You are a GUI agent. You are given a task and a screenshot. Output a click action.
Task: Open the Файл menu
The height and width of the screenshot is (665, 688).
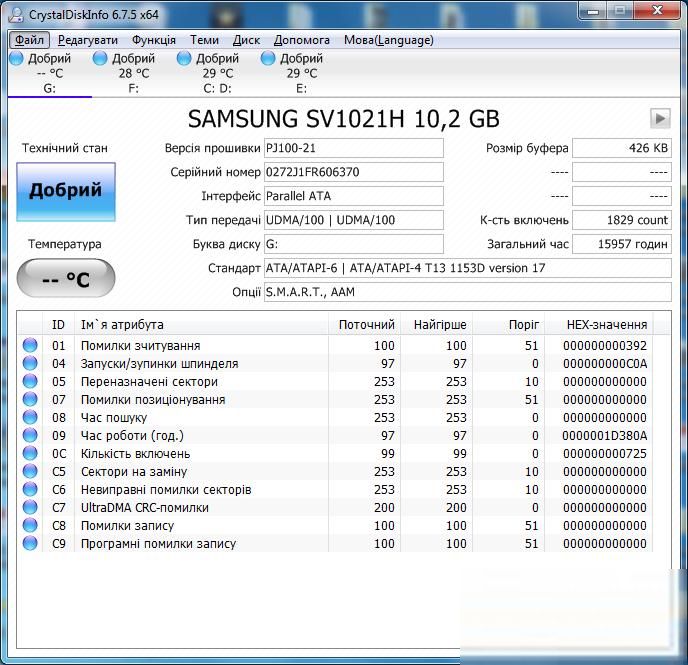click(x=29, y=40)
